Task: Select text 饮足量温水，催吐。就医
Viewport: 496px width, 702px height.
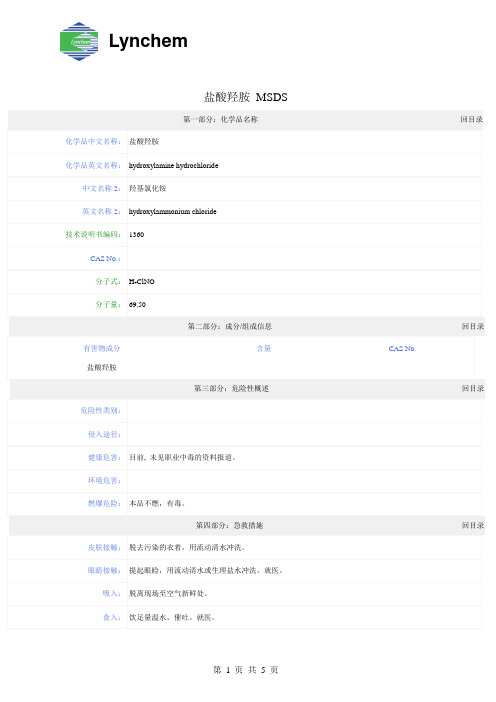Action: 172,617
